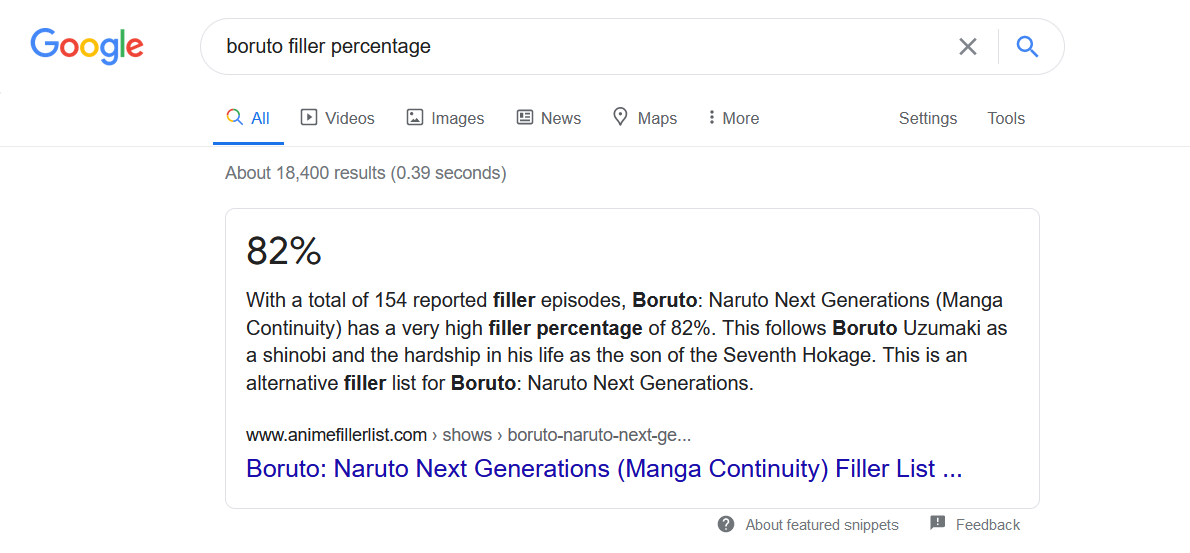Clear the search box with X icon
The image size is (1190, 553).
967,46
